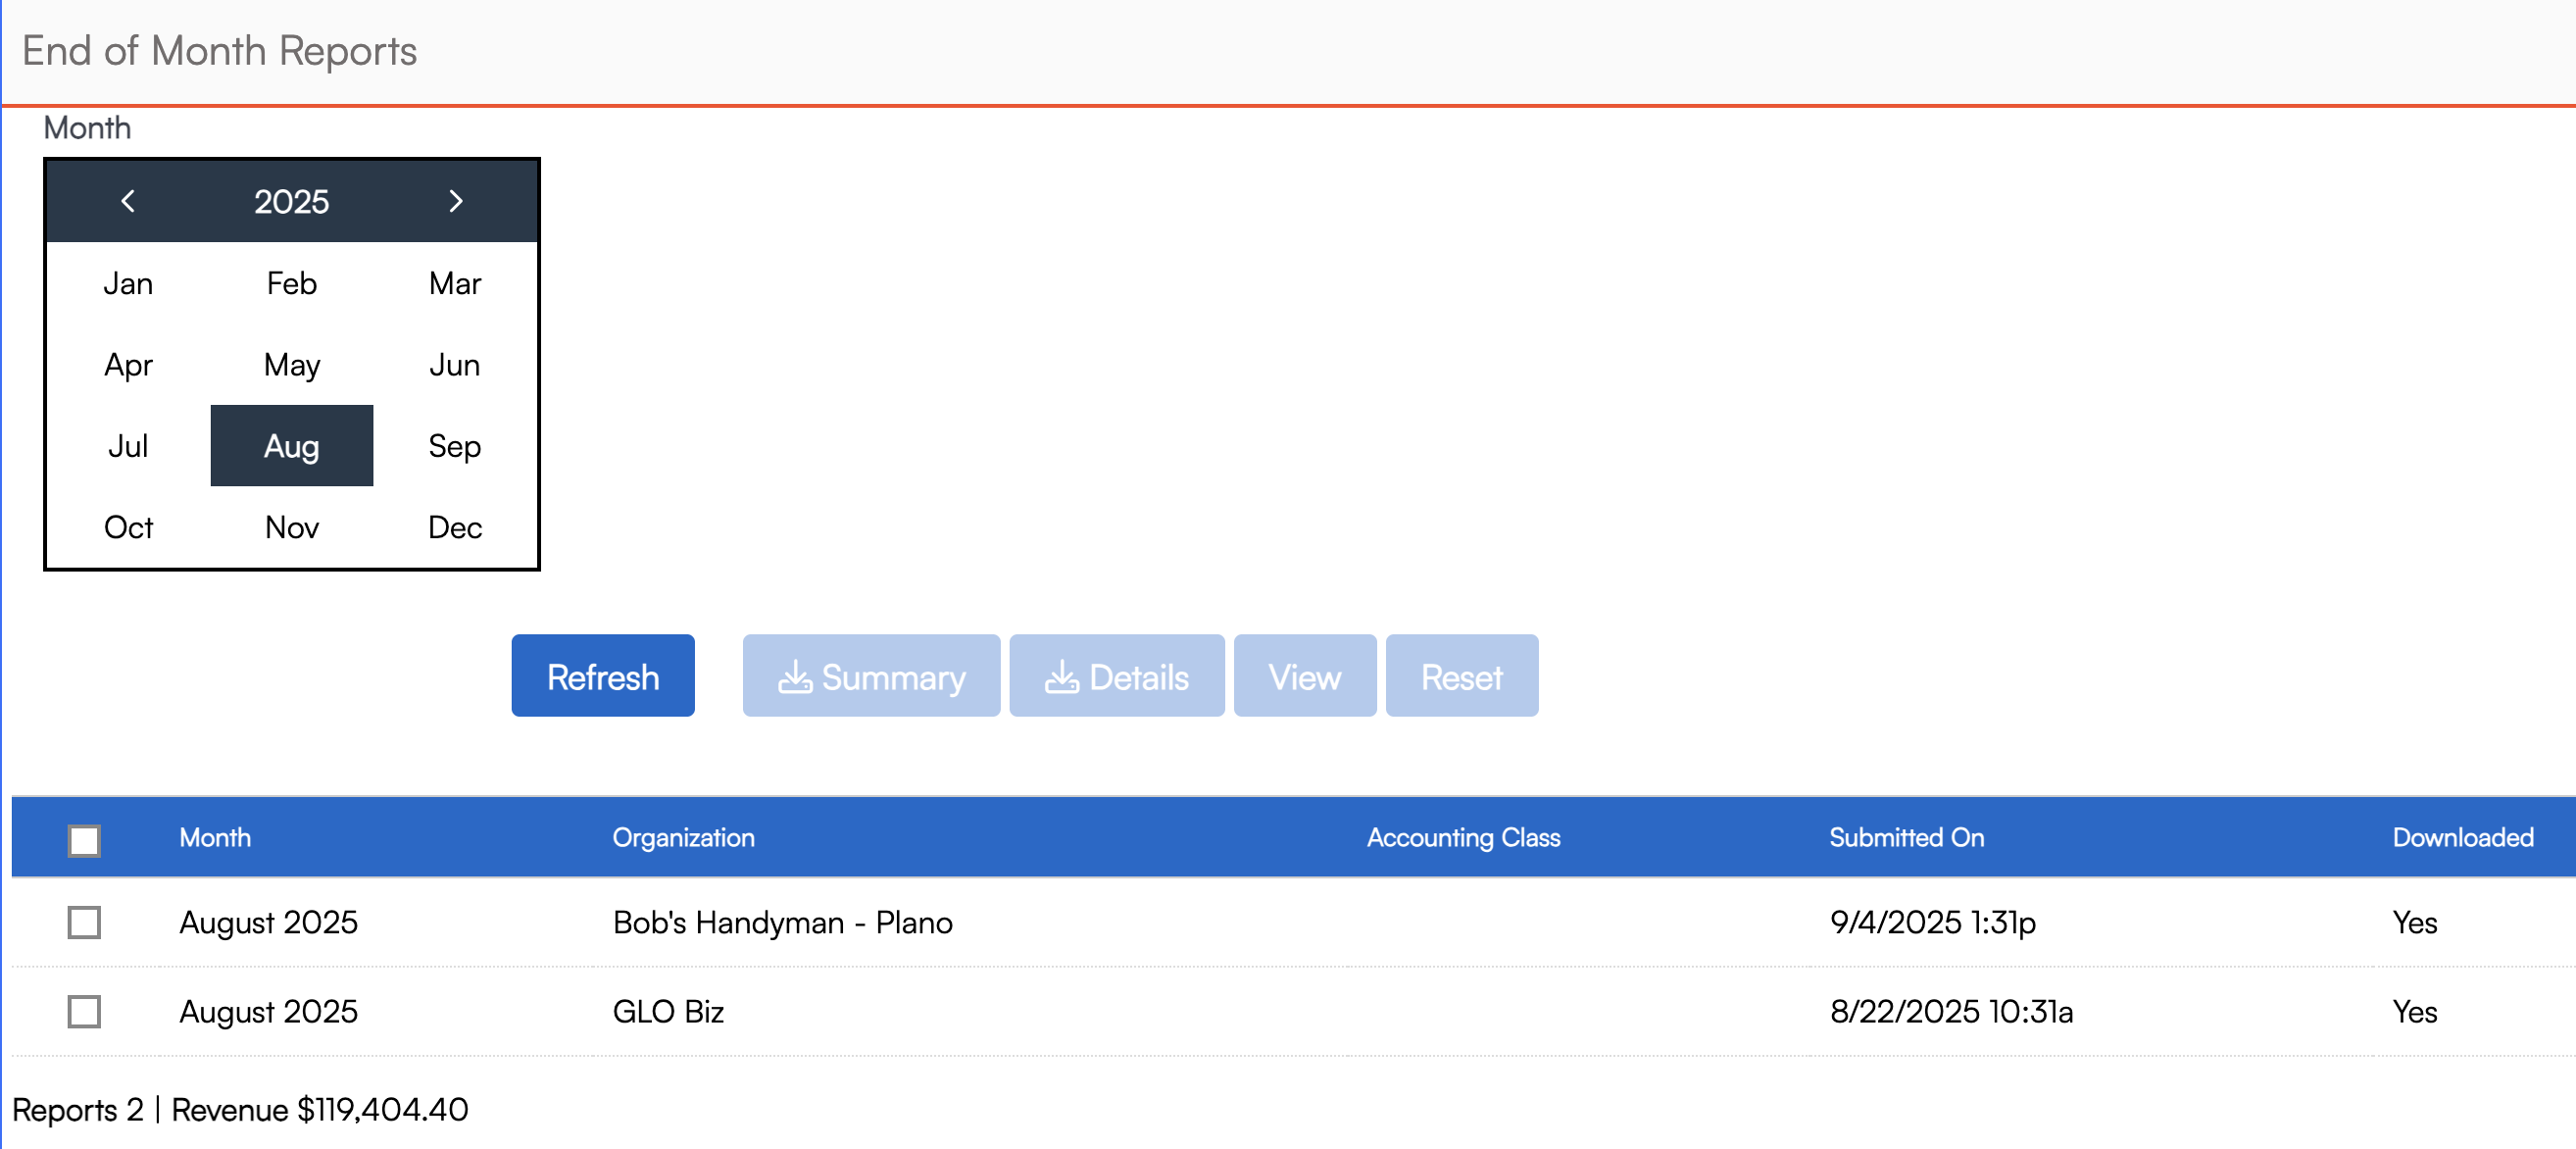Sort by Submitted On column header
This screenshot has width=2576, height=1149.
(x=1906, y=838)
